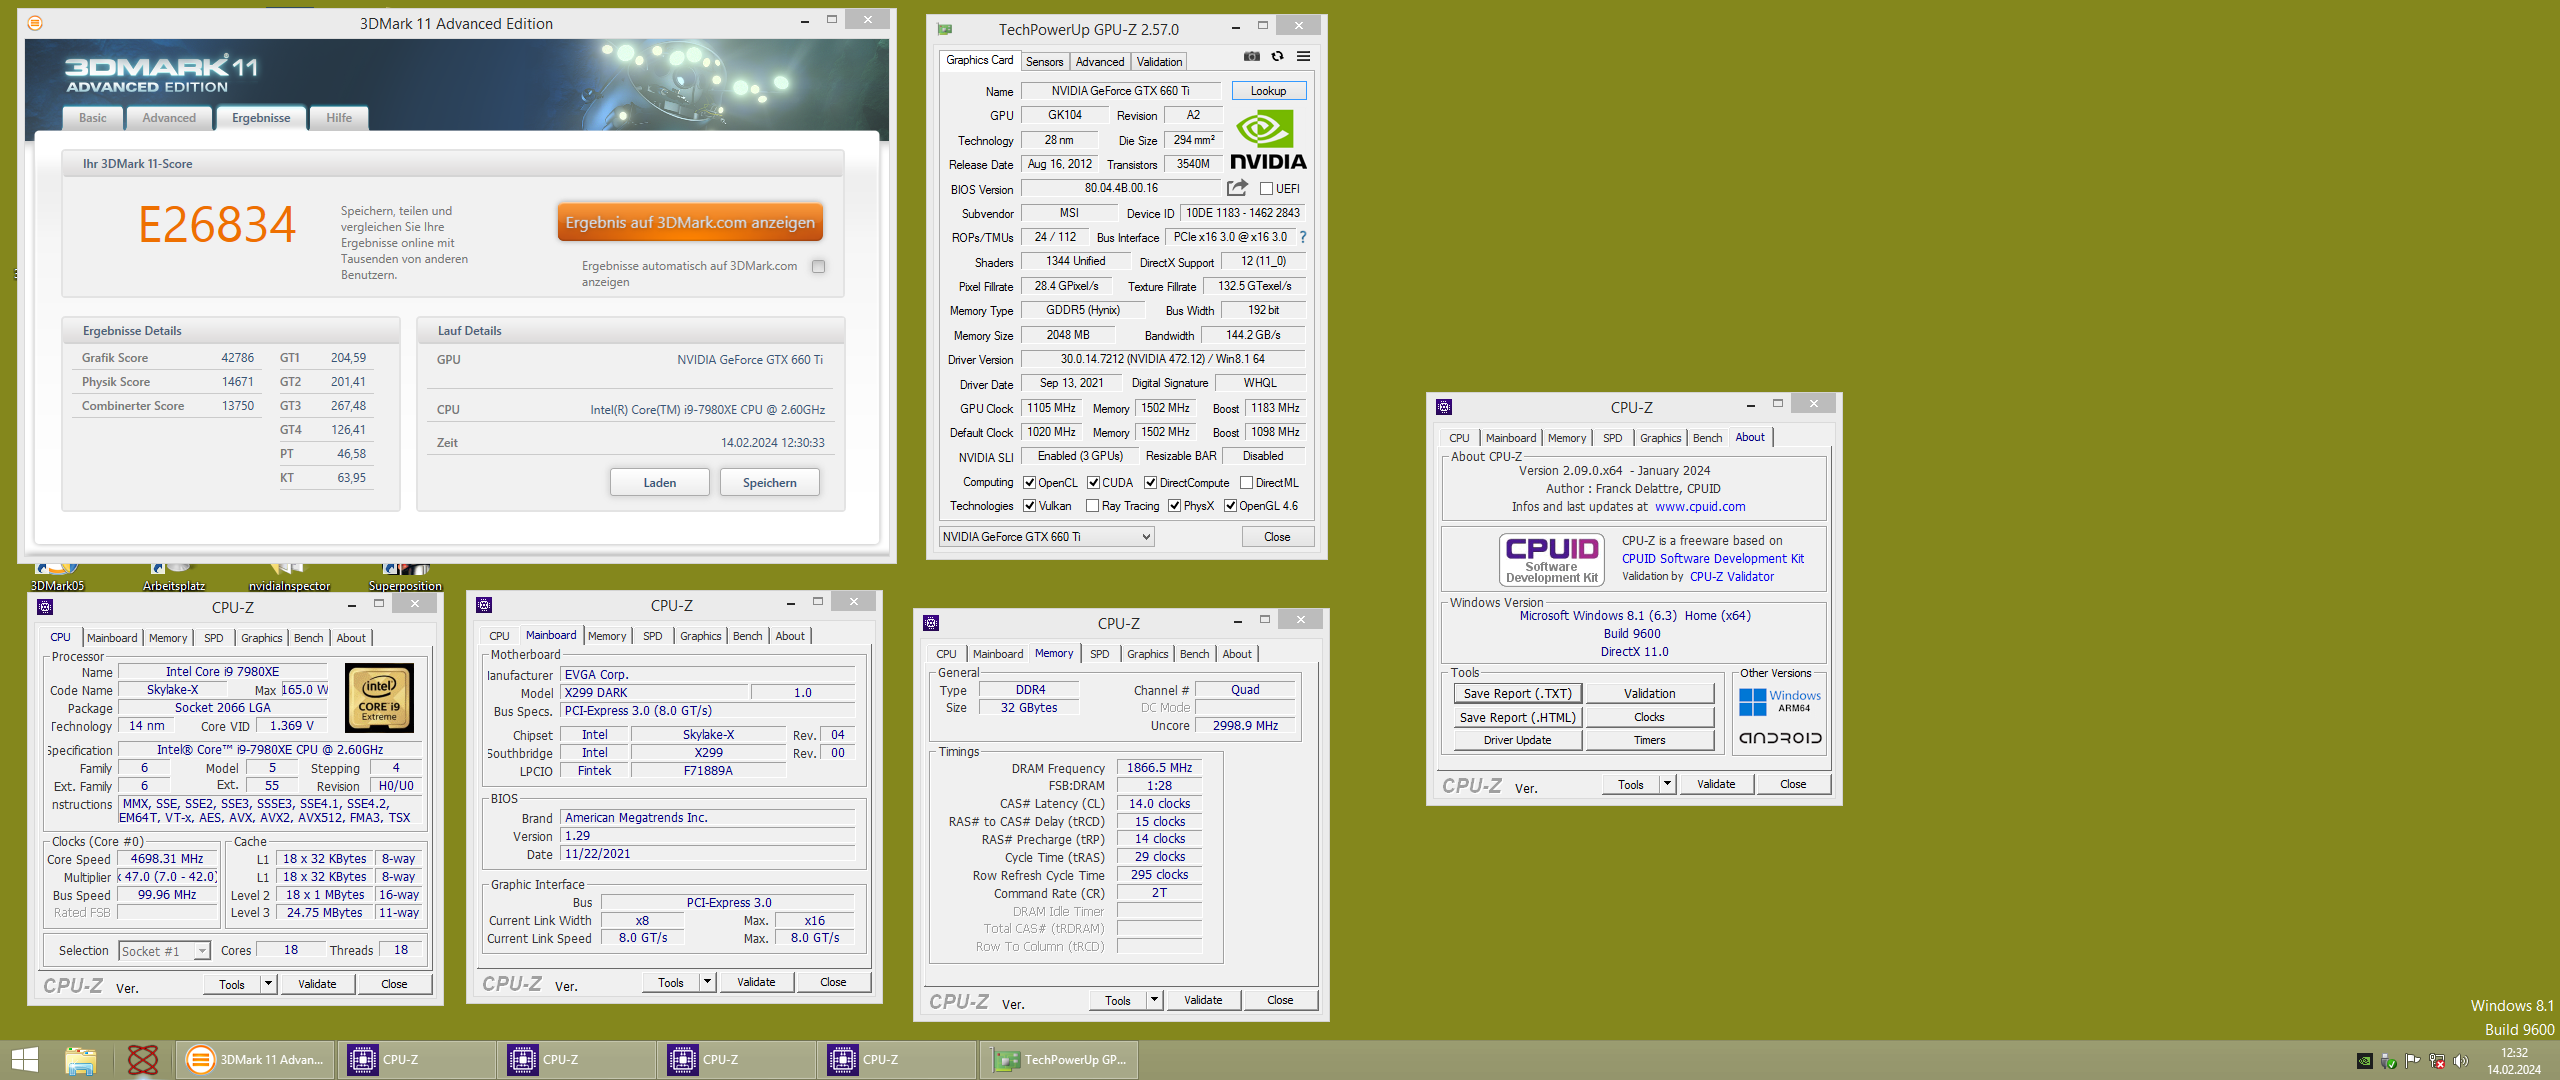Open the 3DMark05 desktop shortcut
The width and height of the screenshot is (2560, 1080).
(x=57, y=578)
